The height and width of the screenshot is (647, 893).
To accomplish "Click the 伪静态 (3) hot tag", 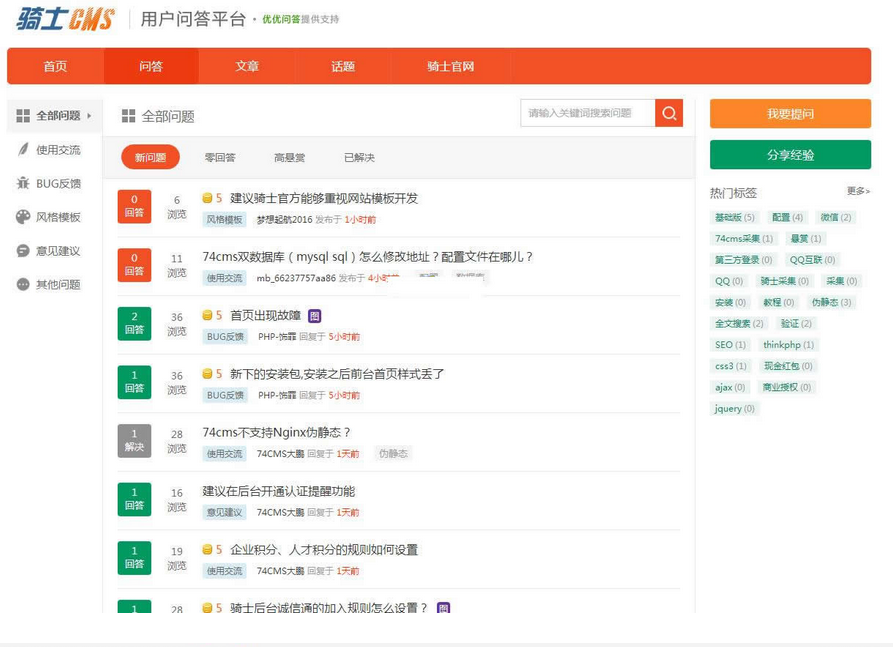I will pyautogui.click(x=831, y=302).
